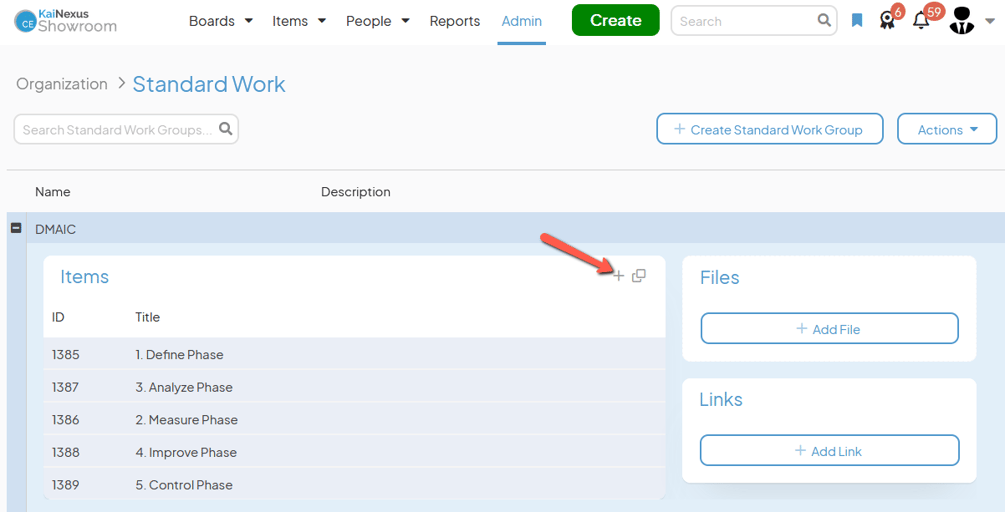Open the Items dropdown menu in navbar
Viewport: 1005px width, 512px height.
pos(299,21)
